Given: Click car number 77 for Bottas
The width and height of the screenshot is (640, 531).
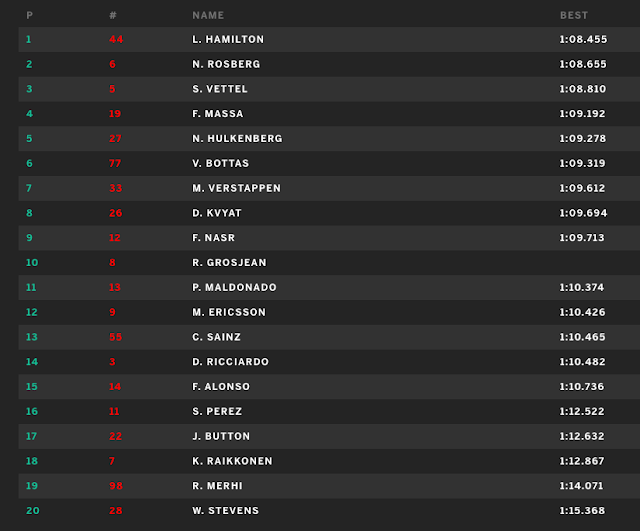Looking at the screenshot, I should point(115,163).
